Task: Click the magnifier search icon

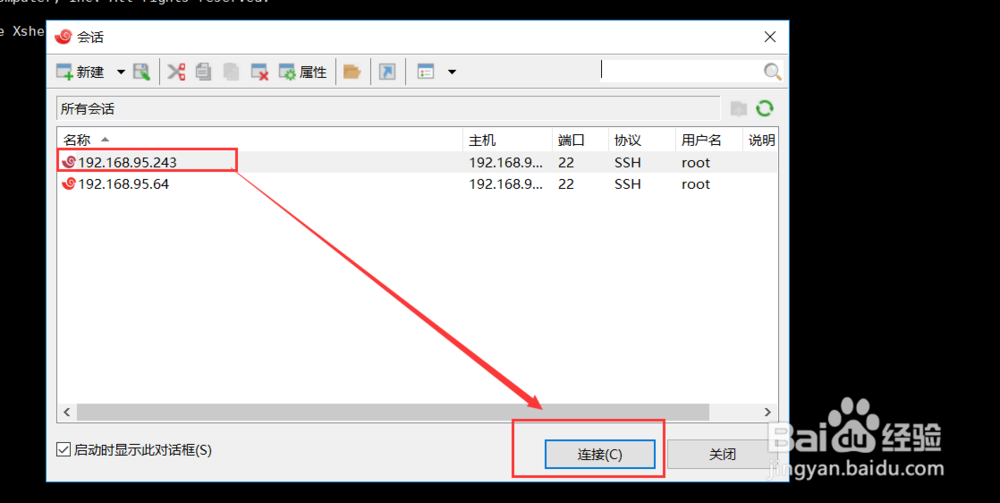Action: pyautogui.click(x=772, y=71)
